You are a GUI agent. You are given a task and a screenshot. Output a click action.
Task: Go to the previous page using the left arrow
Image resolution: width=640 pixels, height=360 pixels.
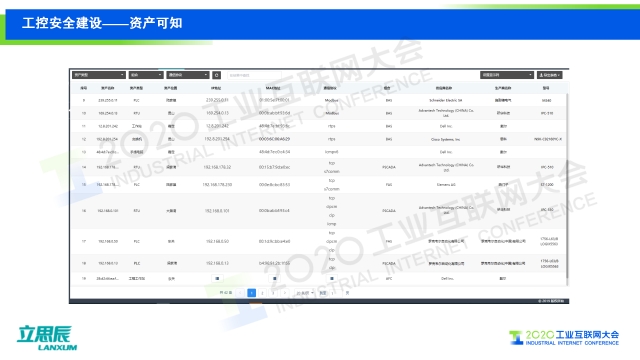(240, 293)
